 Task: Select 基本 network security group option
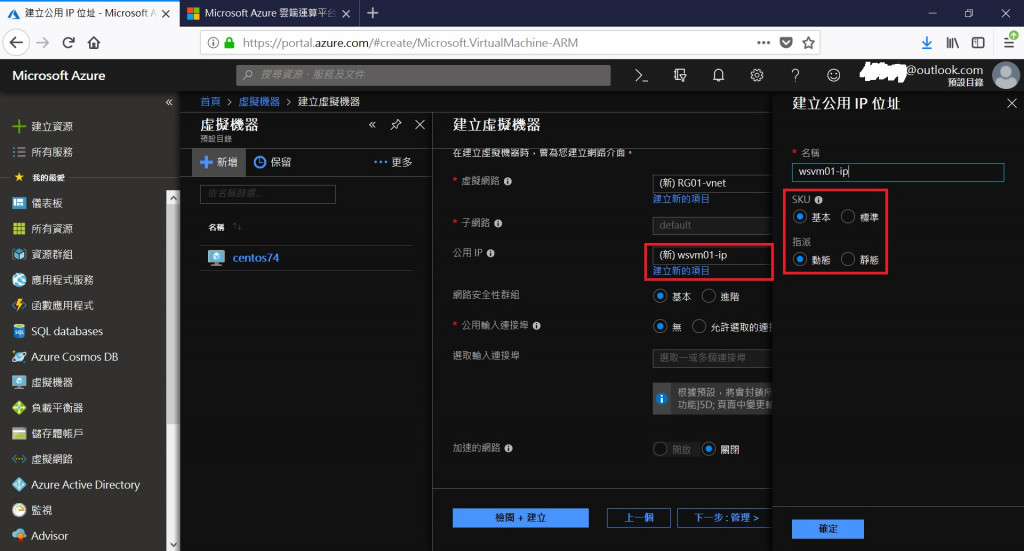[660, 296]
